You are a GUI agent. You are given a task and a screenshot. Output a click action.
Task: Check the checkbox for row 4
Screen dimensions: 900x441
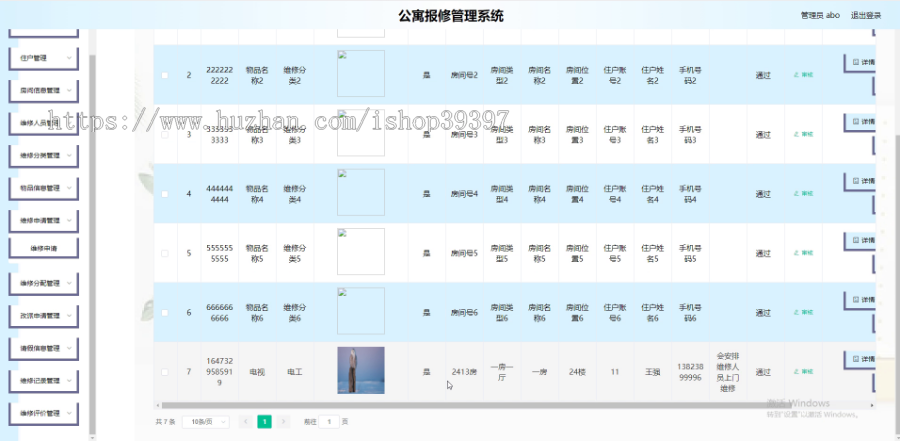pyautogui.click(x=165, y=194)
